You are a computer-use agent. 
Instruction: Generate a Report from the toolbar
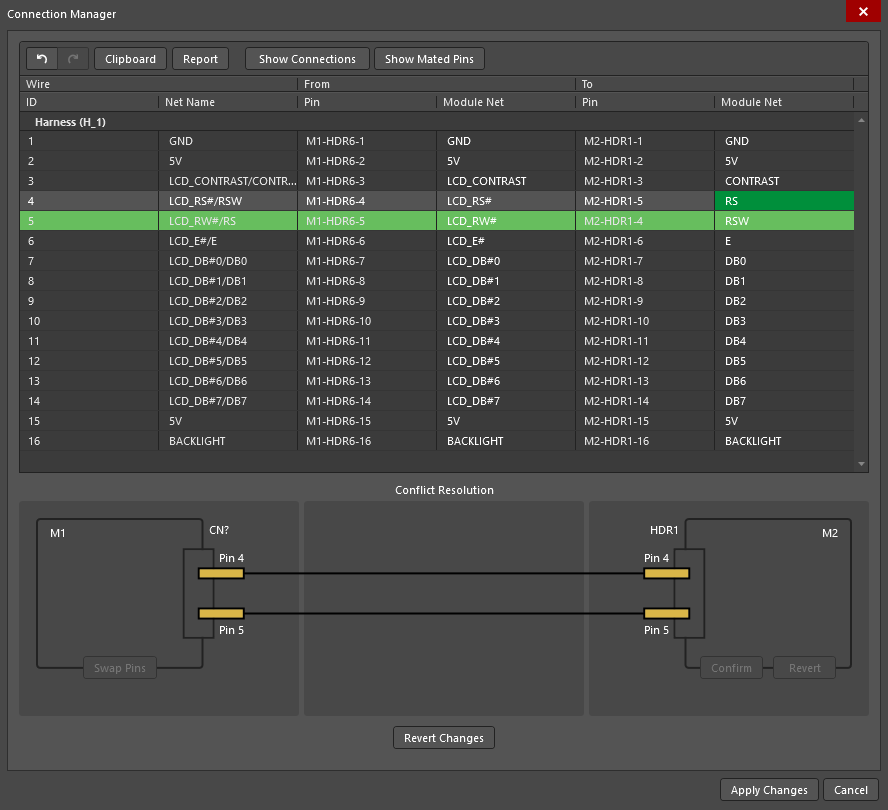[x=200, y=59]
